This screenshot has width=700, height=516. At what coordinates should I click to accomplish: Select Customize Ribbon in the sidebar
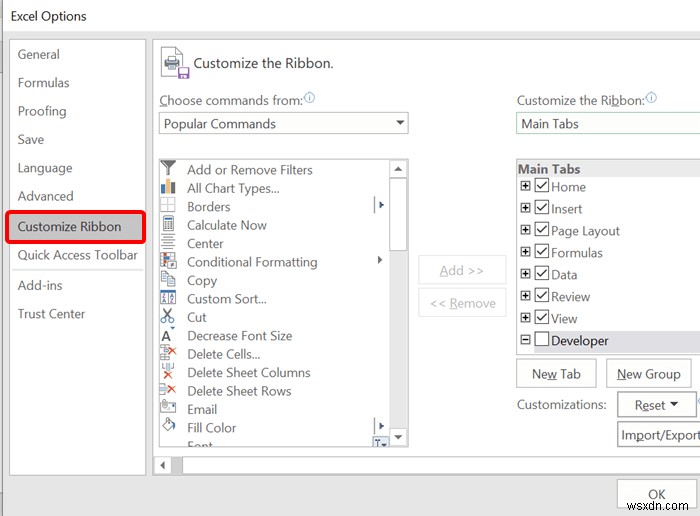(x=76, y=227)
